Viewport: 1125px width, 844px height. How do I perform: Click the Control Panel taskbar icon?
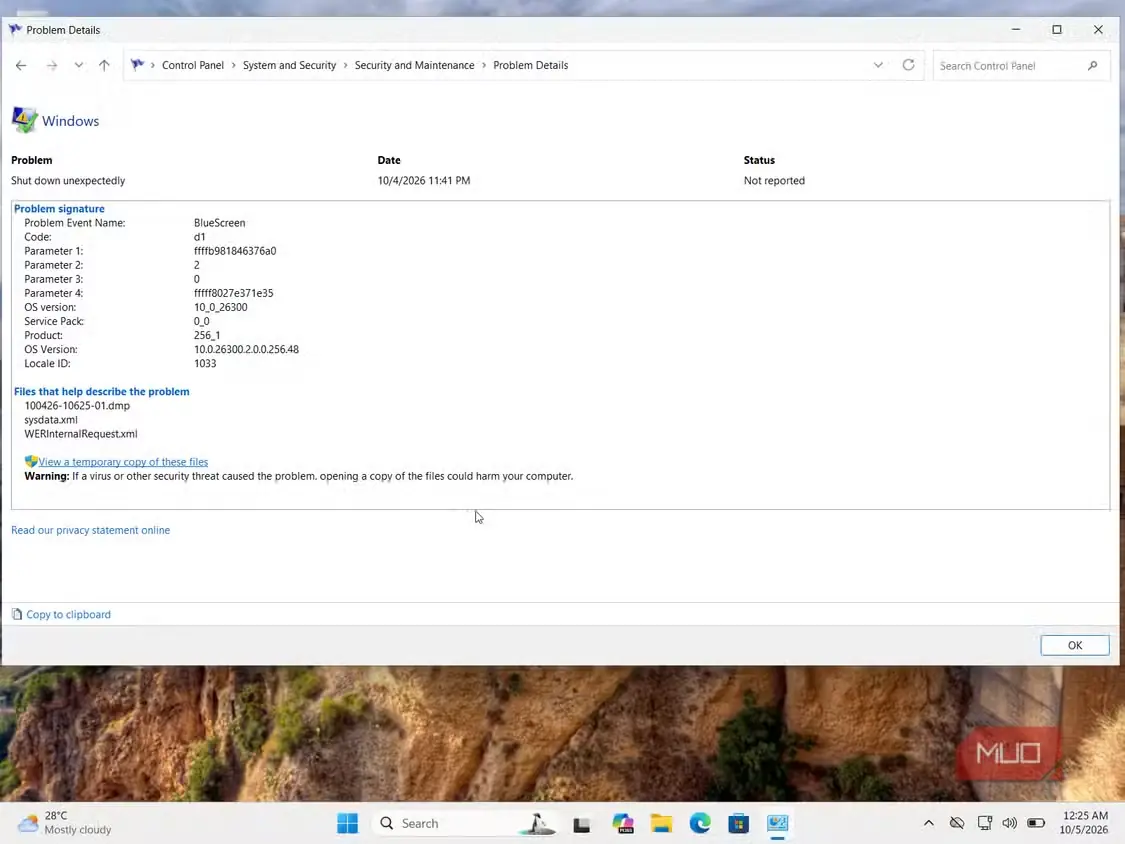click(777, 823)
